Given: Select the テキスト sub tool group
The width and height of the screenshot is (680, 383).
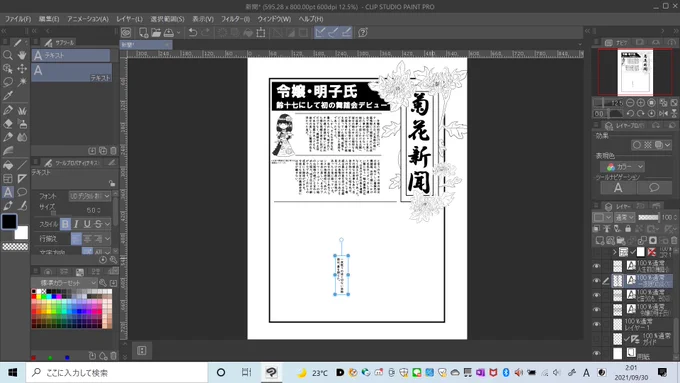Looking at the screenshot, I should 71,55.
